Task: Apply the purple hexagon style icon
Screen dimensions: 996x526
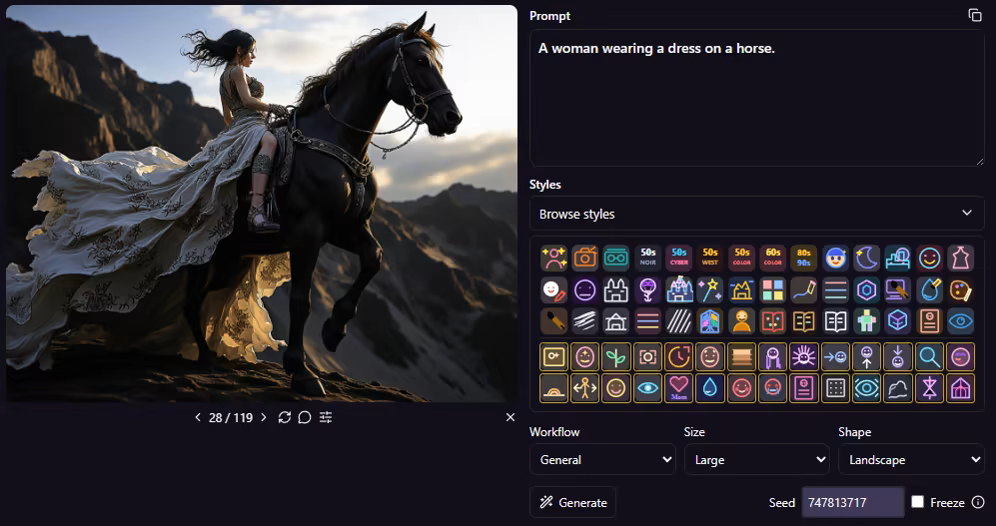Action: 866,290
